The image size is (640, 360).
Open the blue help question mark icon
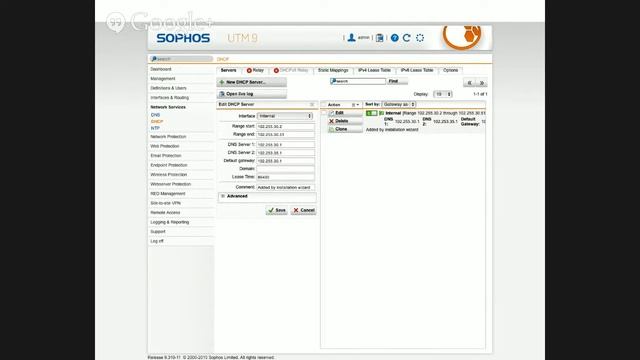point(394,38)
